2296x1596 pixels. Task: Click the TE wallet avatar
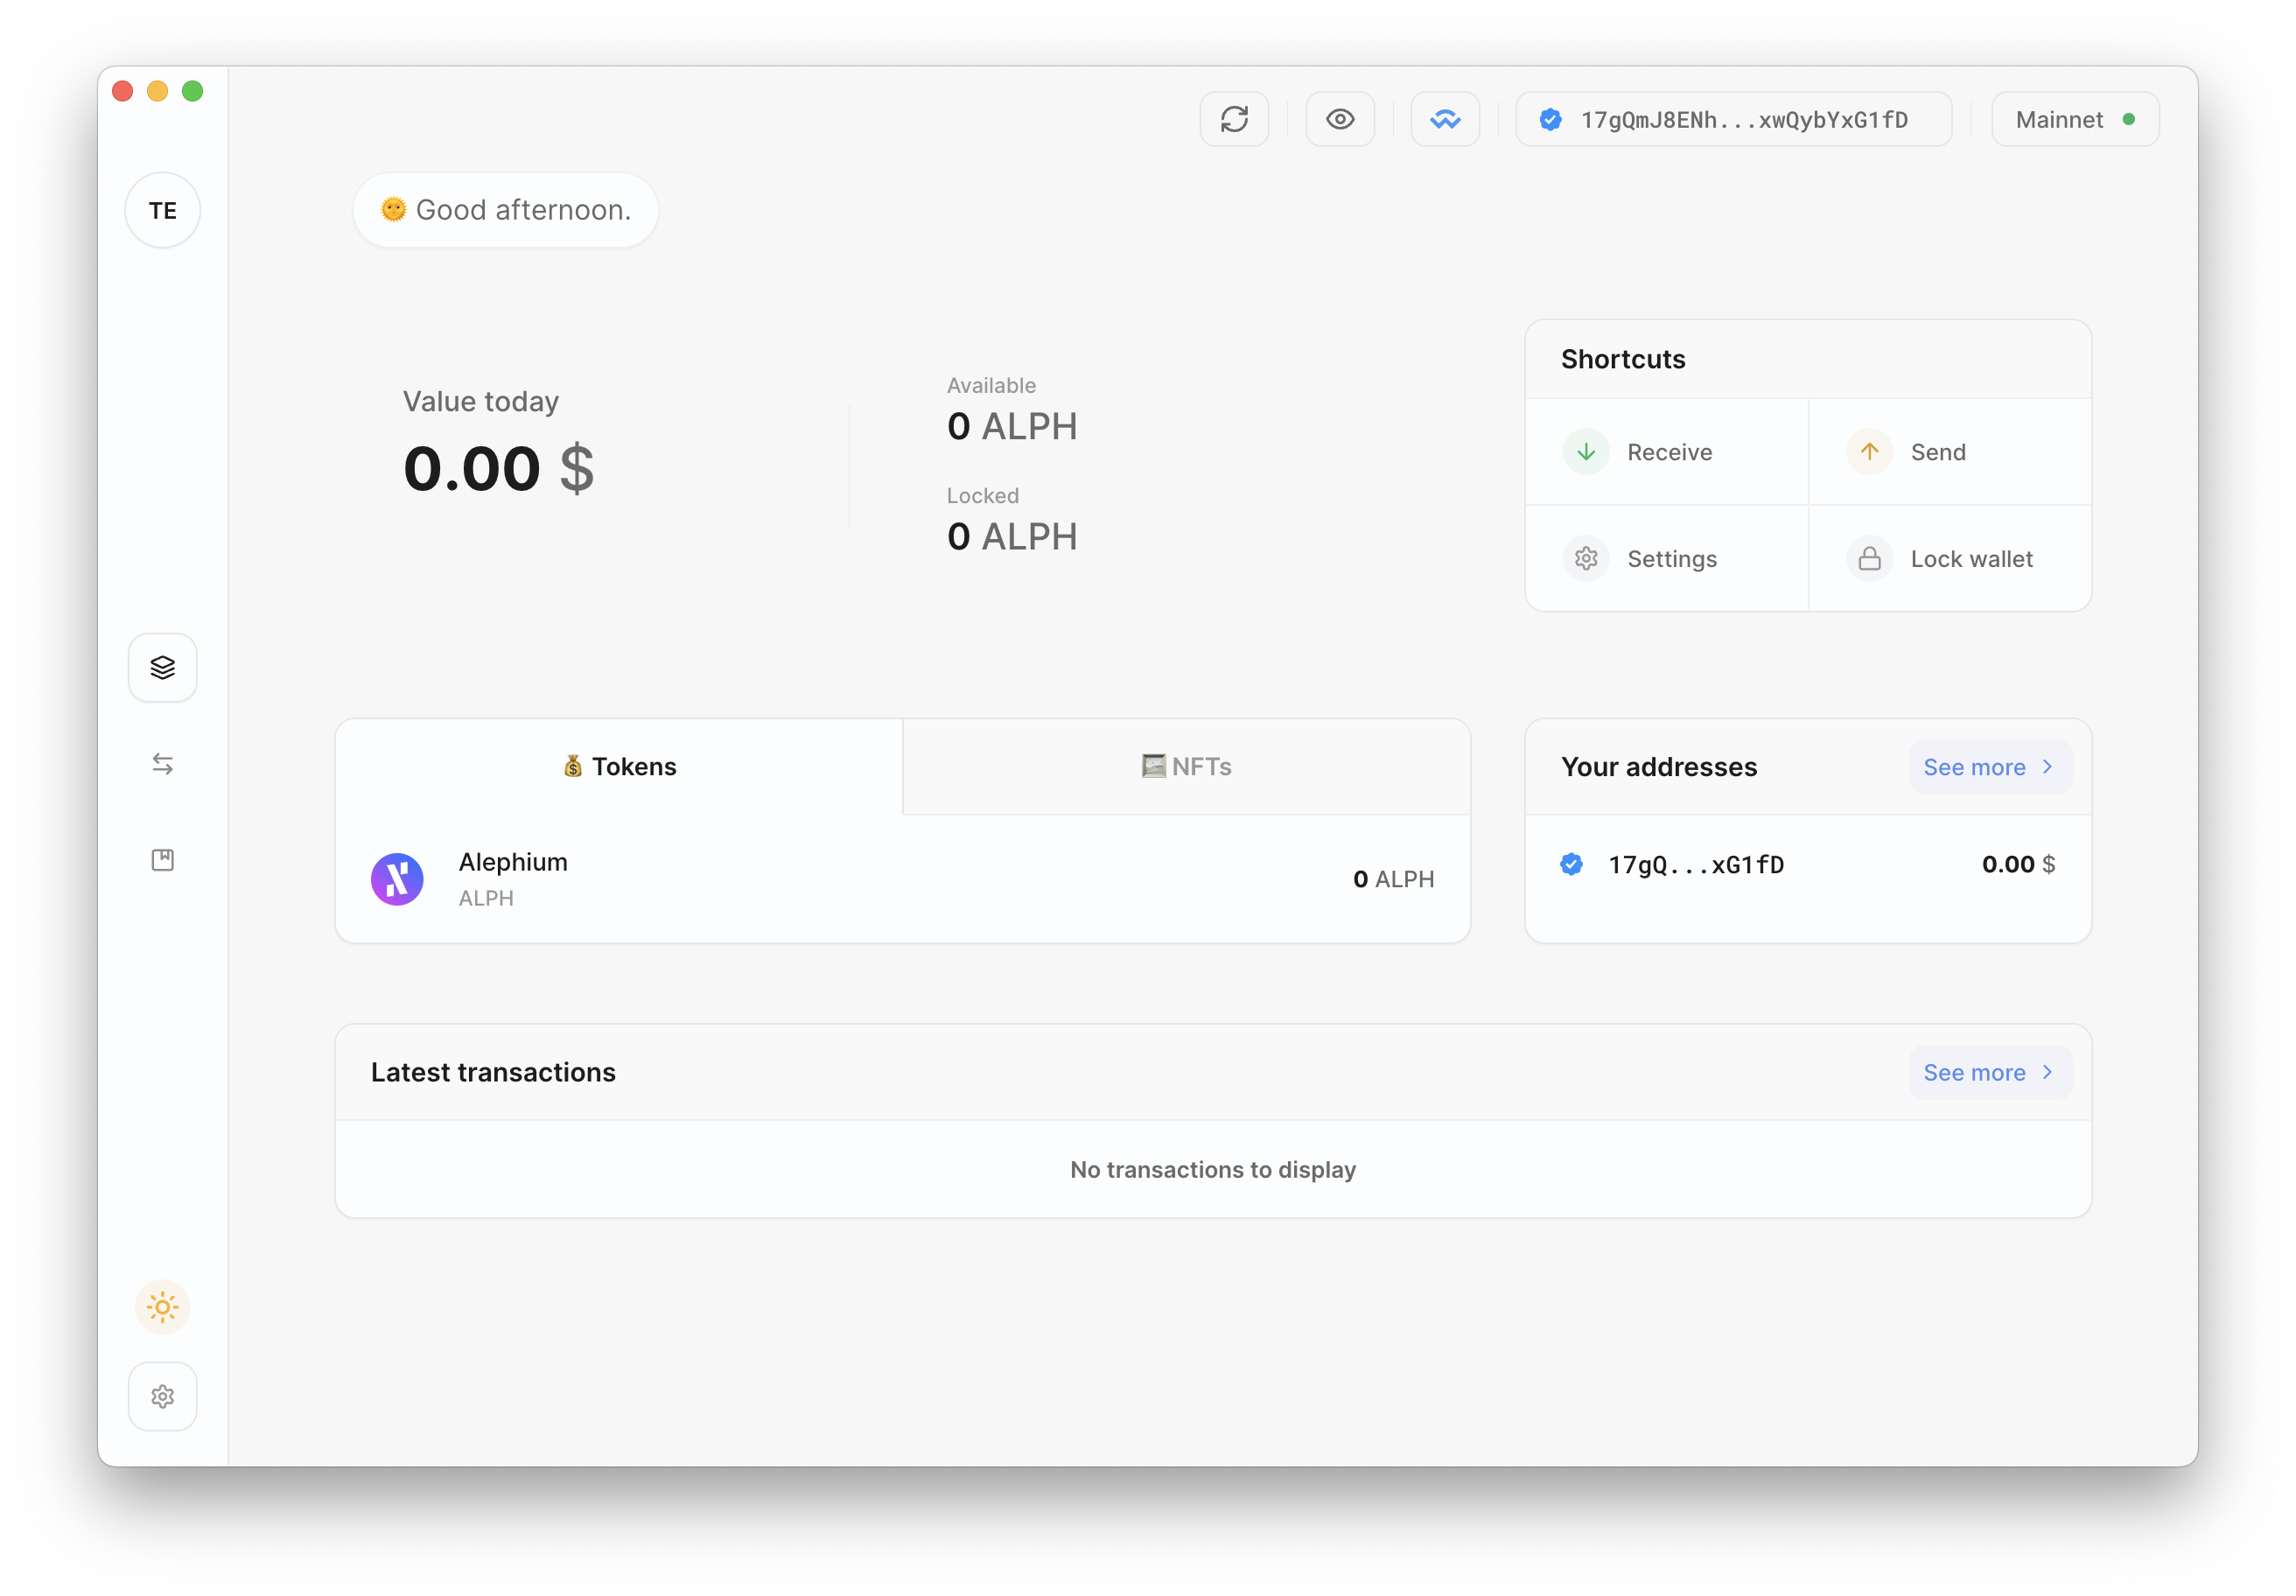[163, 211]
